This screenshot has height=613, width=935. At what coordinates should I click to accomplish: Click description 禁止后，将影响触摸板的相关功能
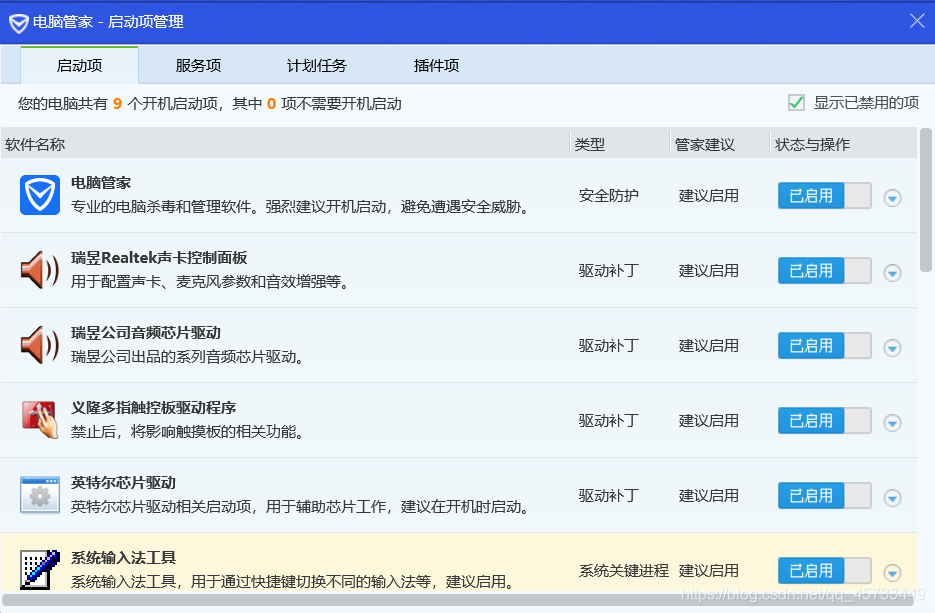(x=187, y=432)
